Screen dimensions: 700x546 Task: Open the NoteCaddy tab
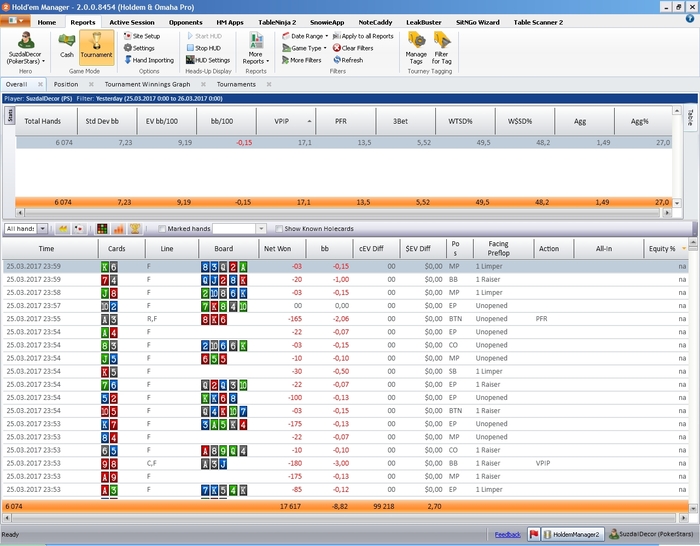tap(375, 22)
